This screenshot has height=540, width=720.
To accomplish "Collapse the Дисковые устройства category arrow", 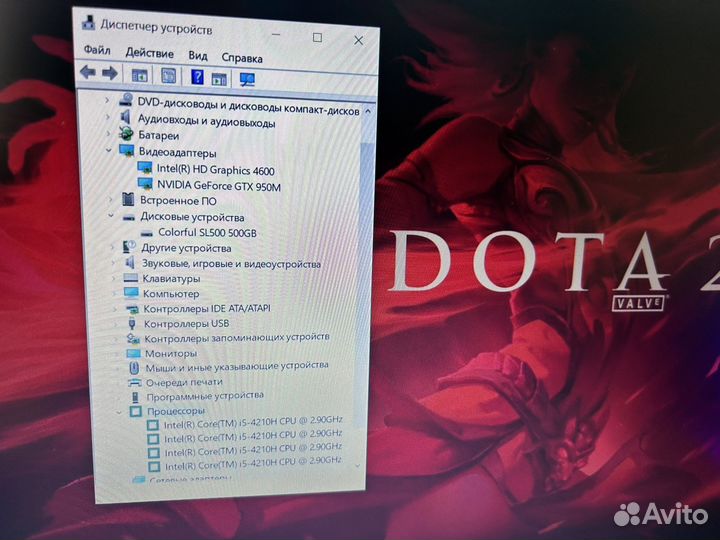I will click(110, 215).
